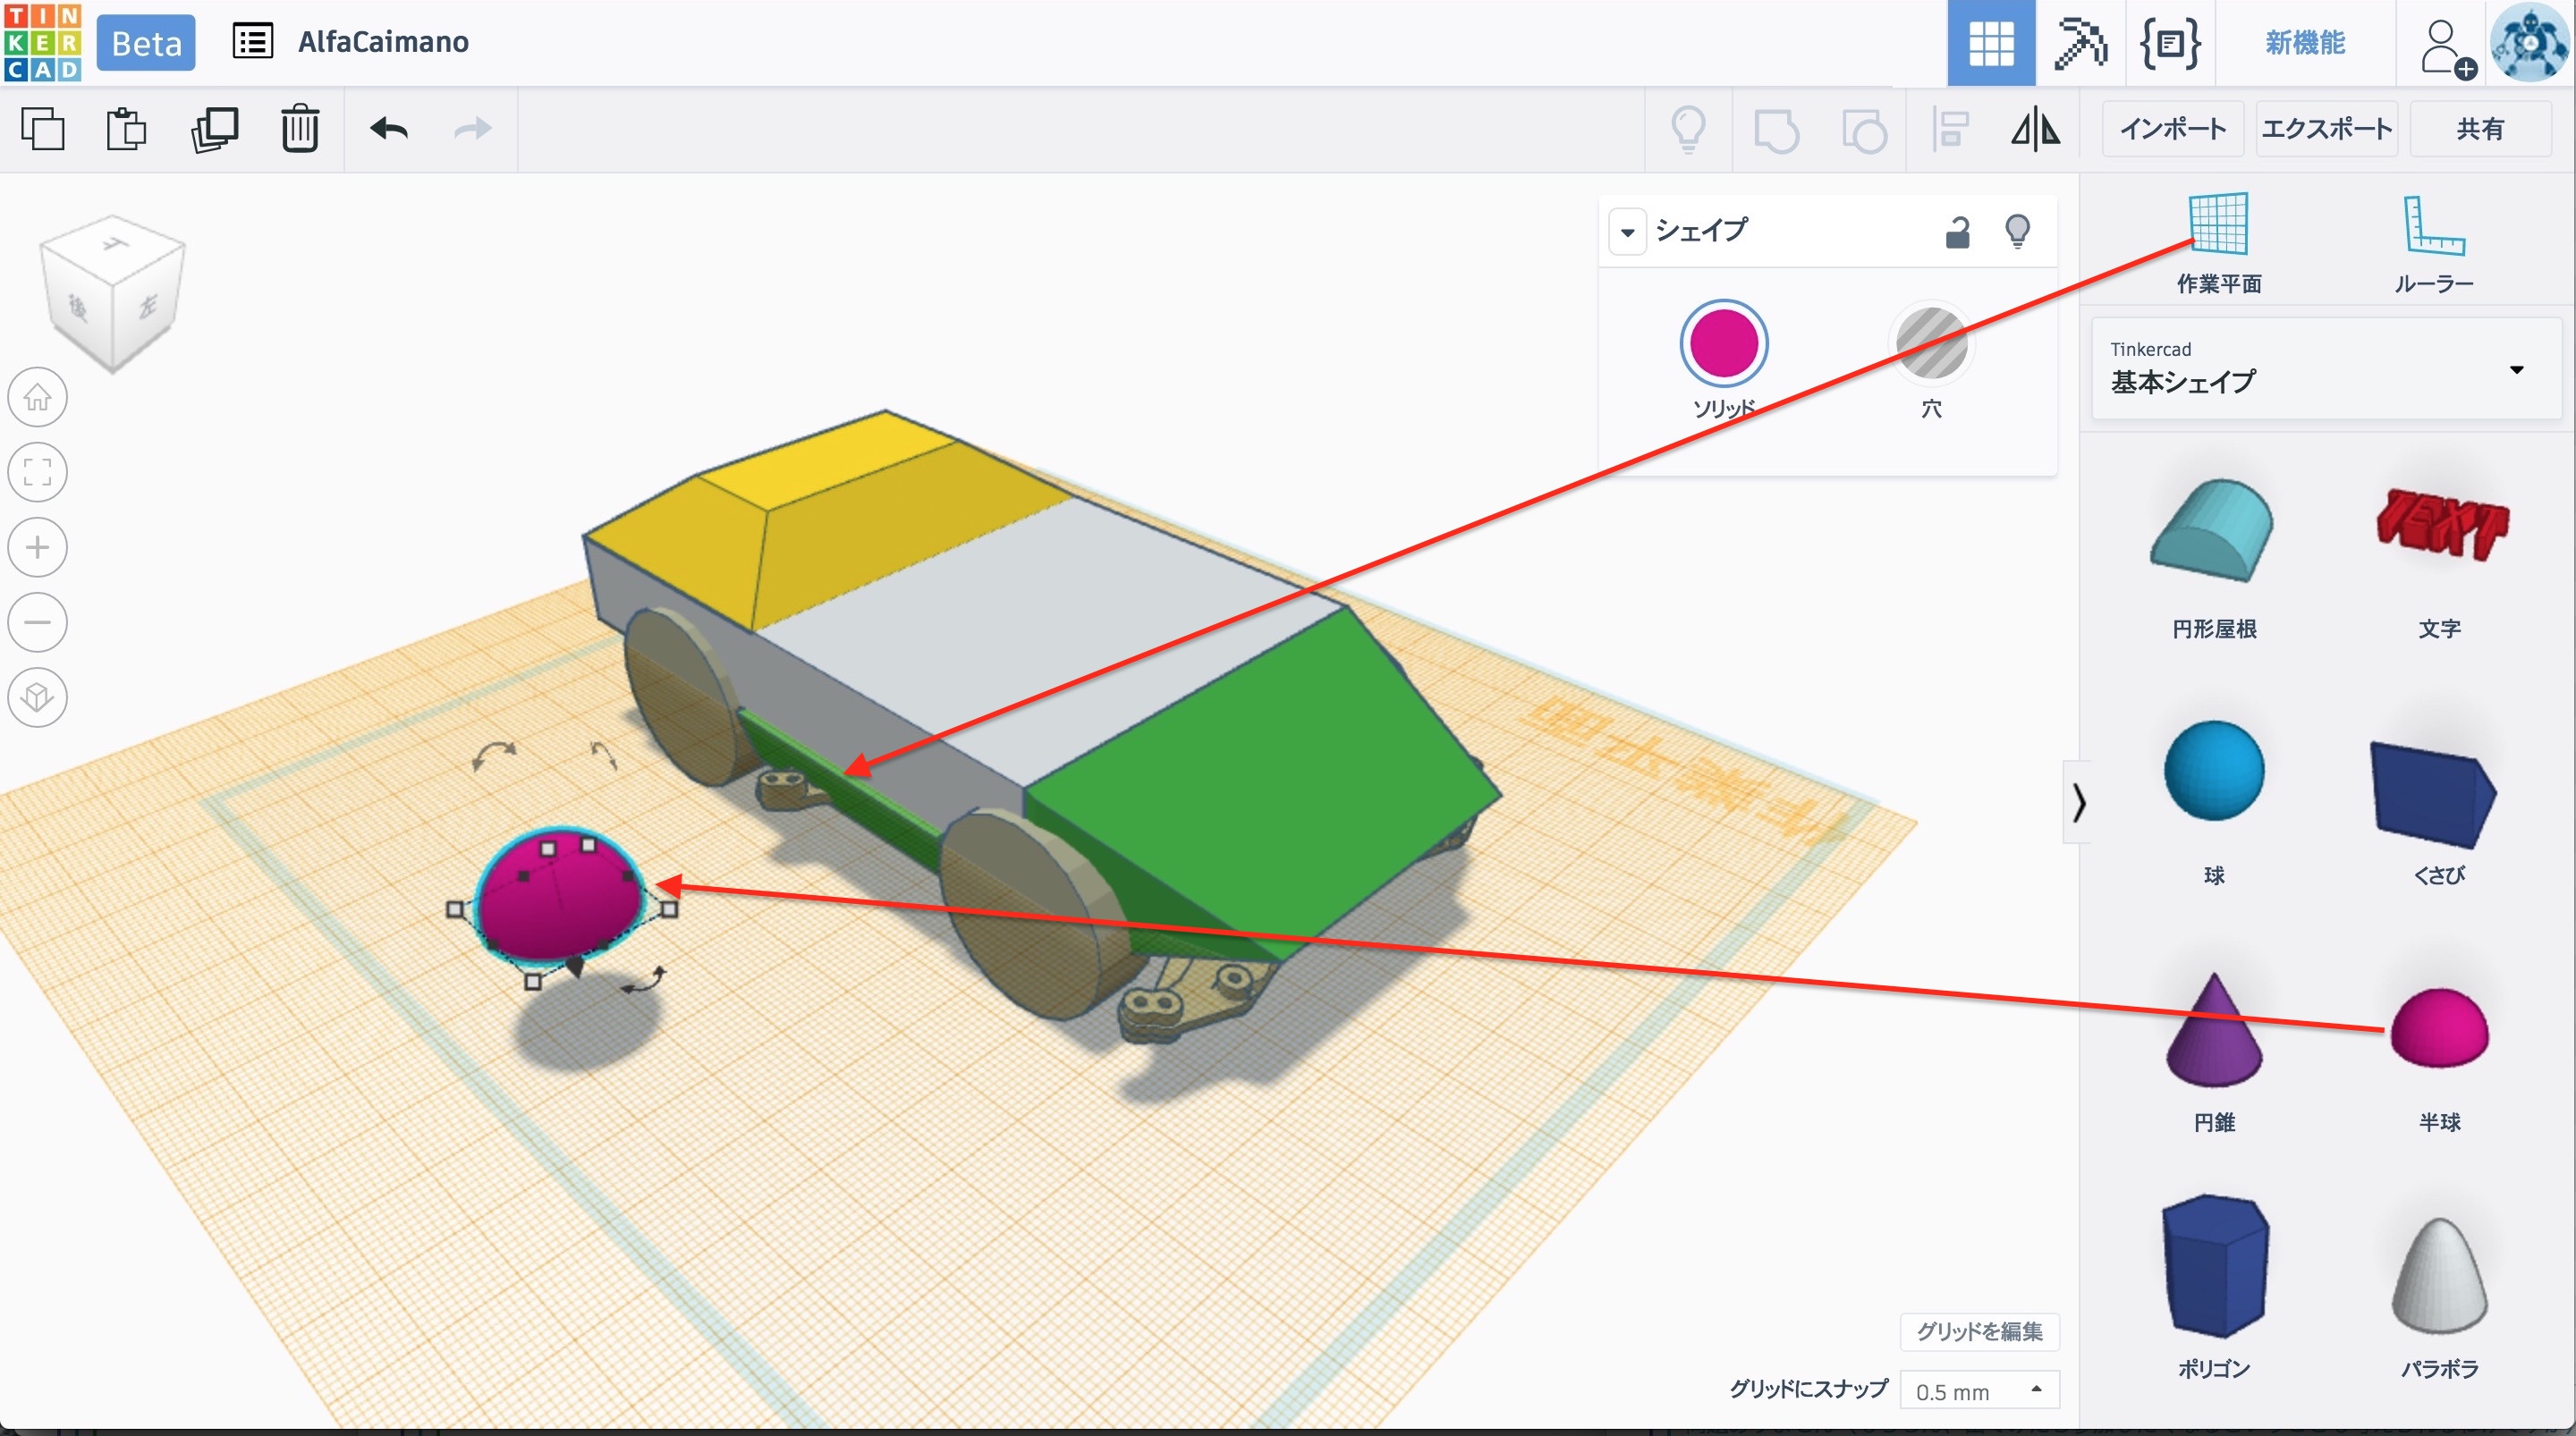
Task: Open the snap grid 0.5 mm dropdown
Action: tap(1979, 1390)
